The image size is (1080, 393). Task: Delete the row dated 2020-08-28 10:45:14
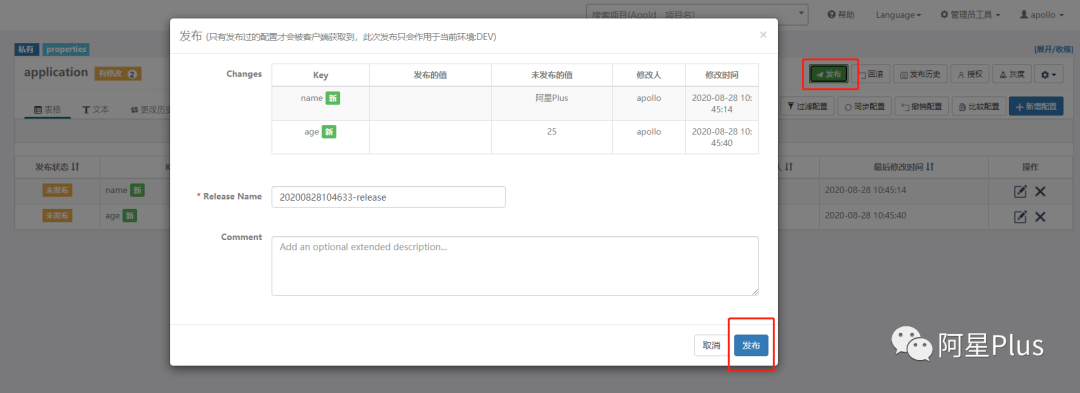coord(1040,191)
